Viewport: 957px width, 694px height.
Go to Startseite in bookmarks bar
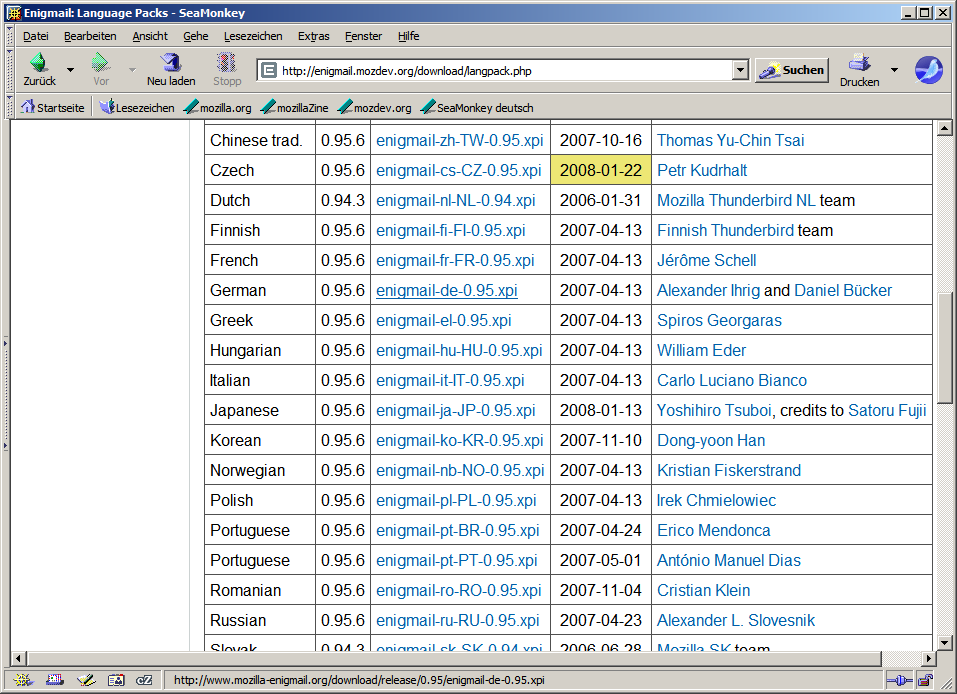coord(52,107)
